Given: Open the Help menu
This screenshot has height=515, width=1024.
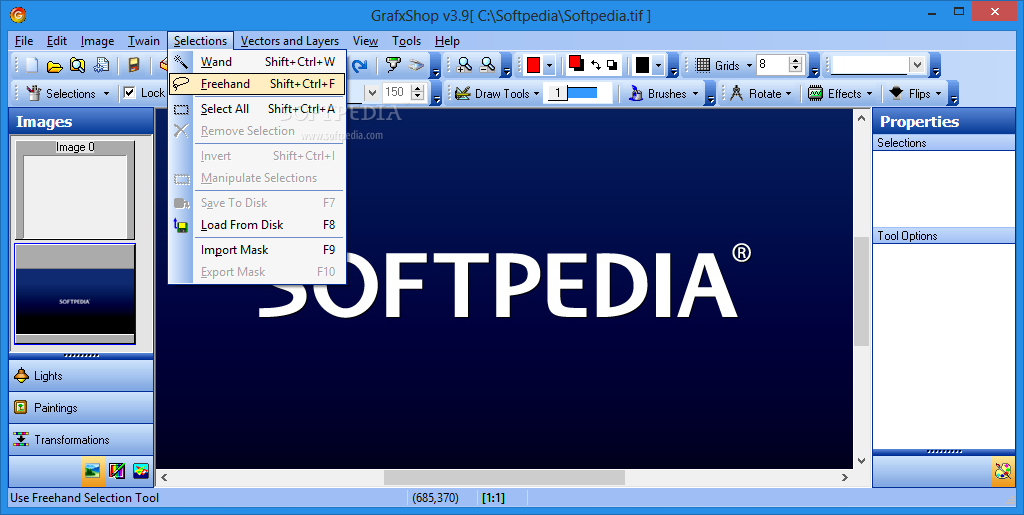Looking at the screenshot, I should tap(447, 40).
